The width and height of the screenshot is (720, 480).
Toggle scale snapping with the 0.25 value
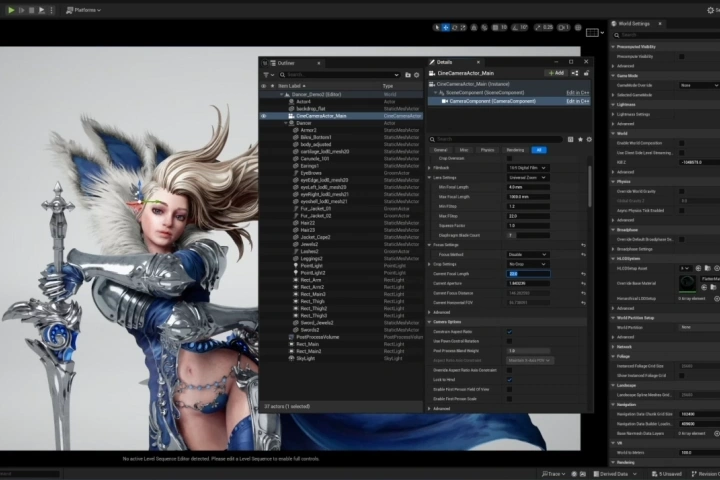pos(544,28)
